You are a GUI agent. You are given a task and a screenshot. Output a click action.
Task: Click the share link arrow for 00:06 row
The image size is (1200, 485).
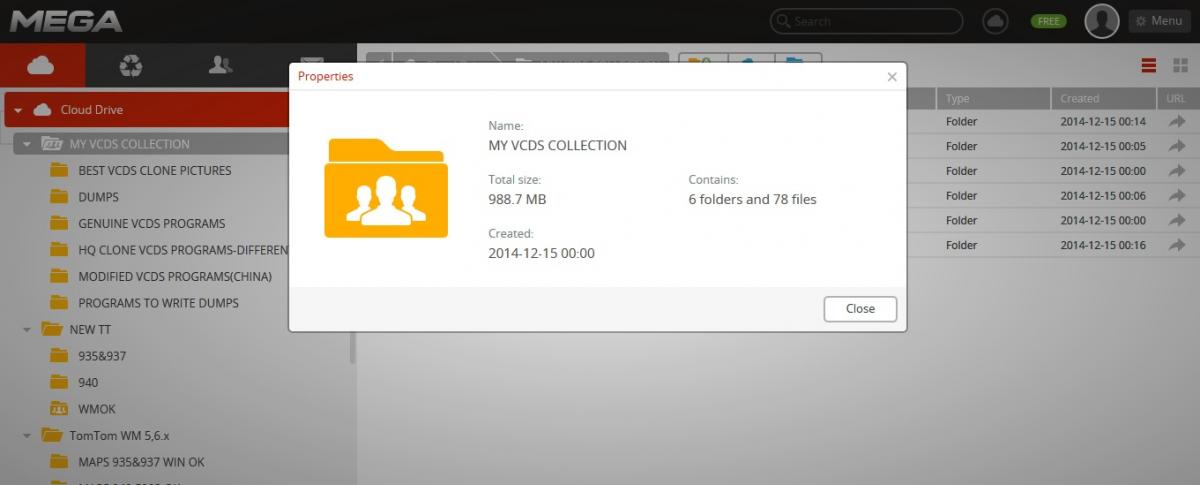click(x=1176, y=196)
